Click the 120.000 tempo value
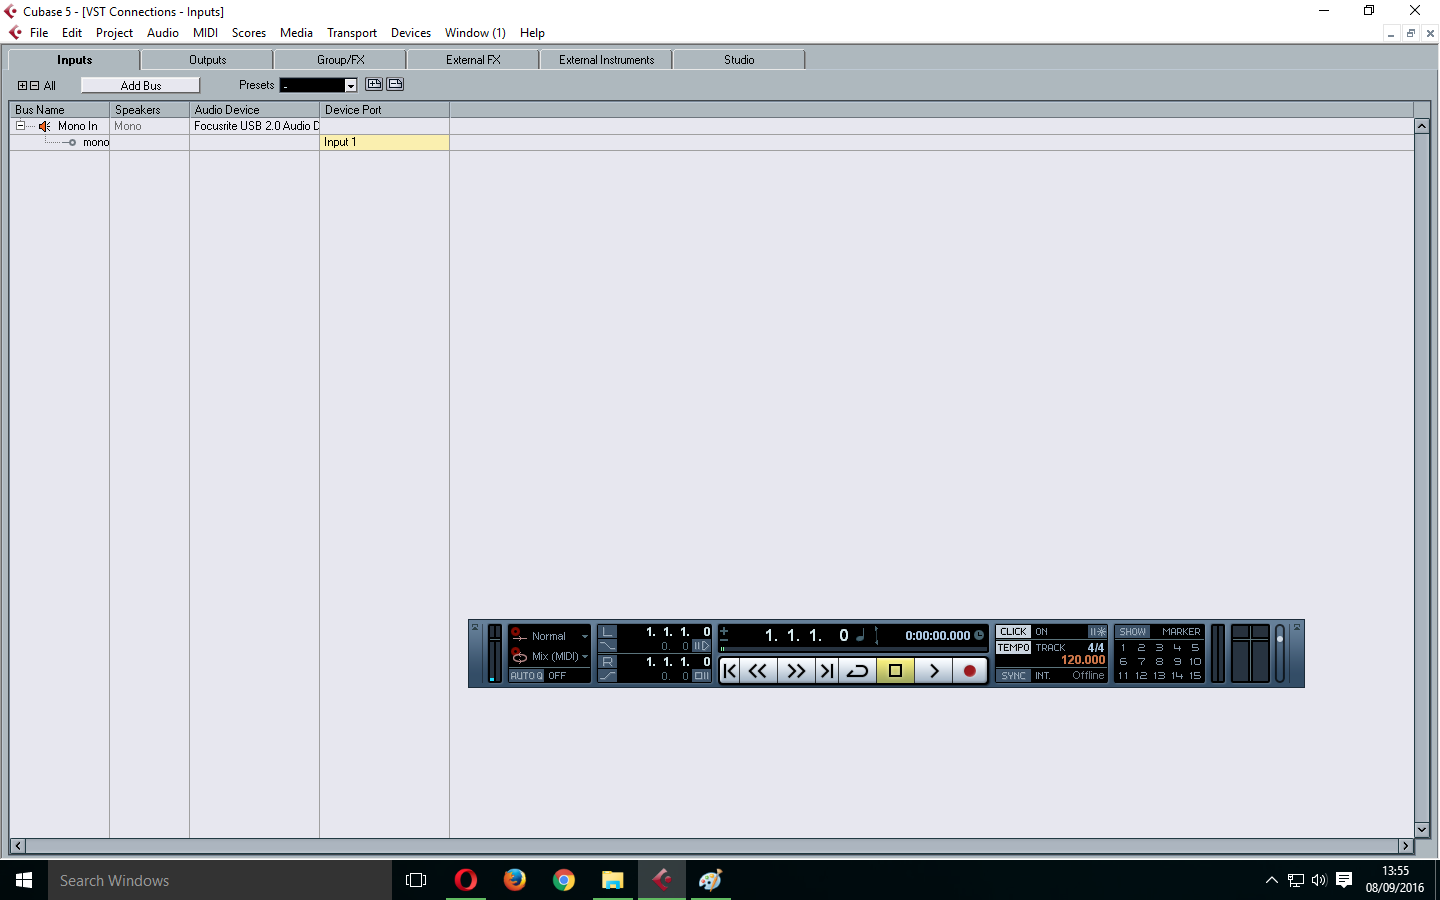Image resolution: width=1440 pixels, height=900 pixels. 1083,660
